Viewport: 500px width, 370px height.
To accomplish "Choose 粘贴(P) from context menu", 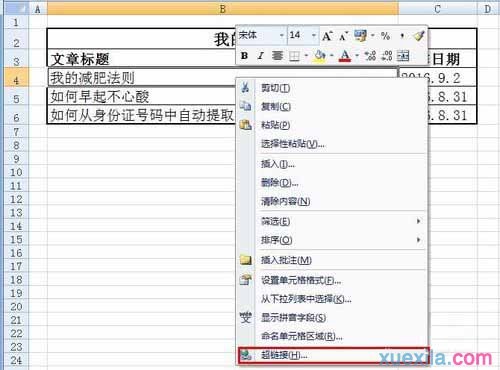I will coord(332,125).
